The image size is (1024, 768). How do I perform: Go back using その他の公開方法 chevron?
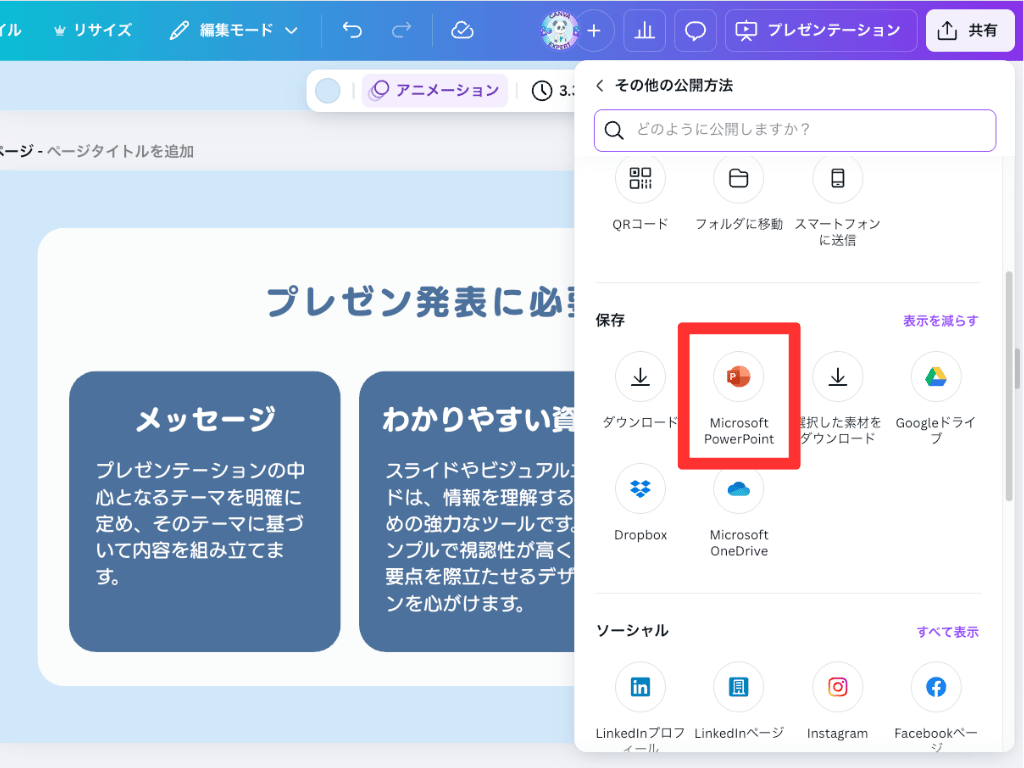tap(600, 86)
